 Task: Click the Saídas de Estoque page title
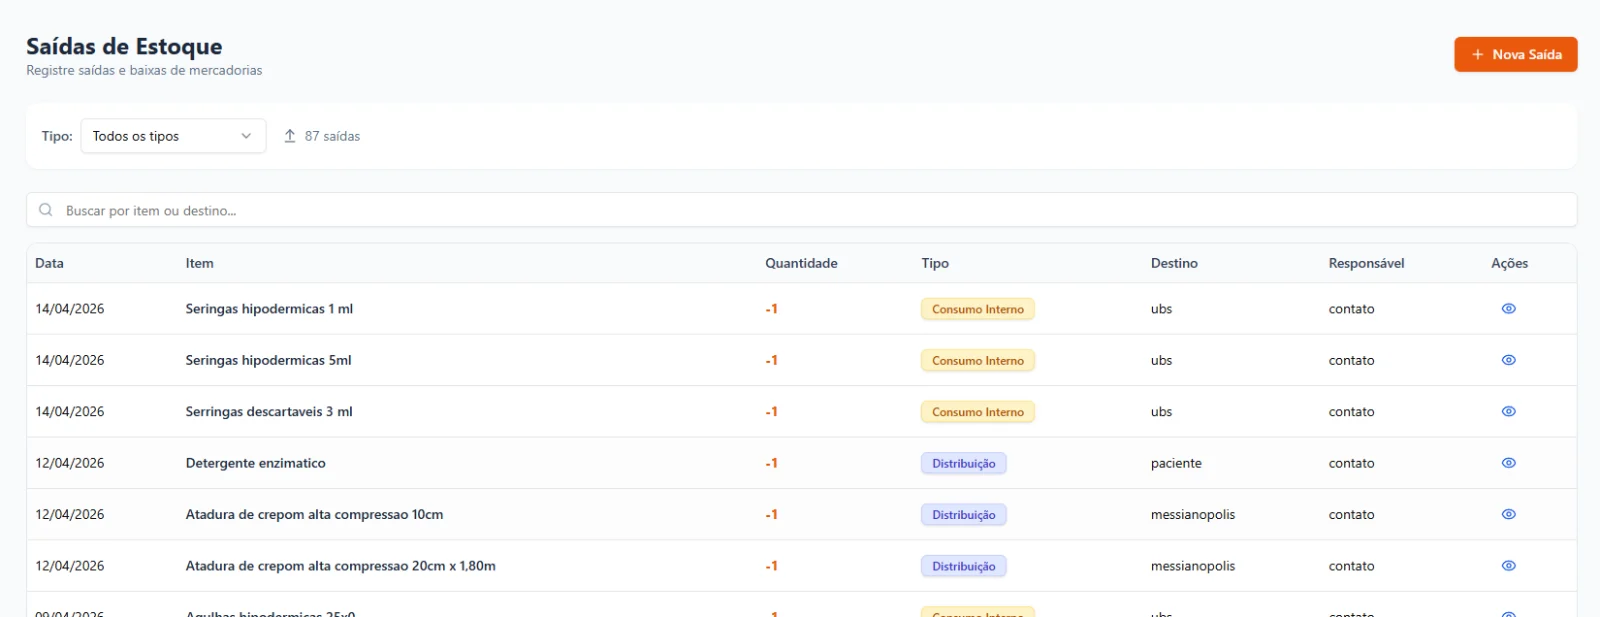(x=124, y=46)
